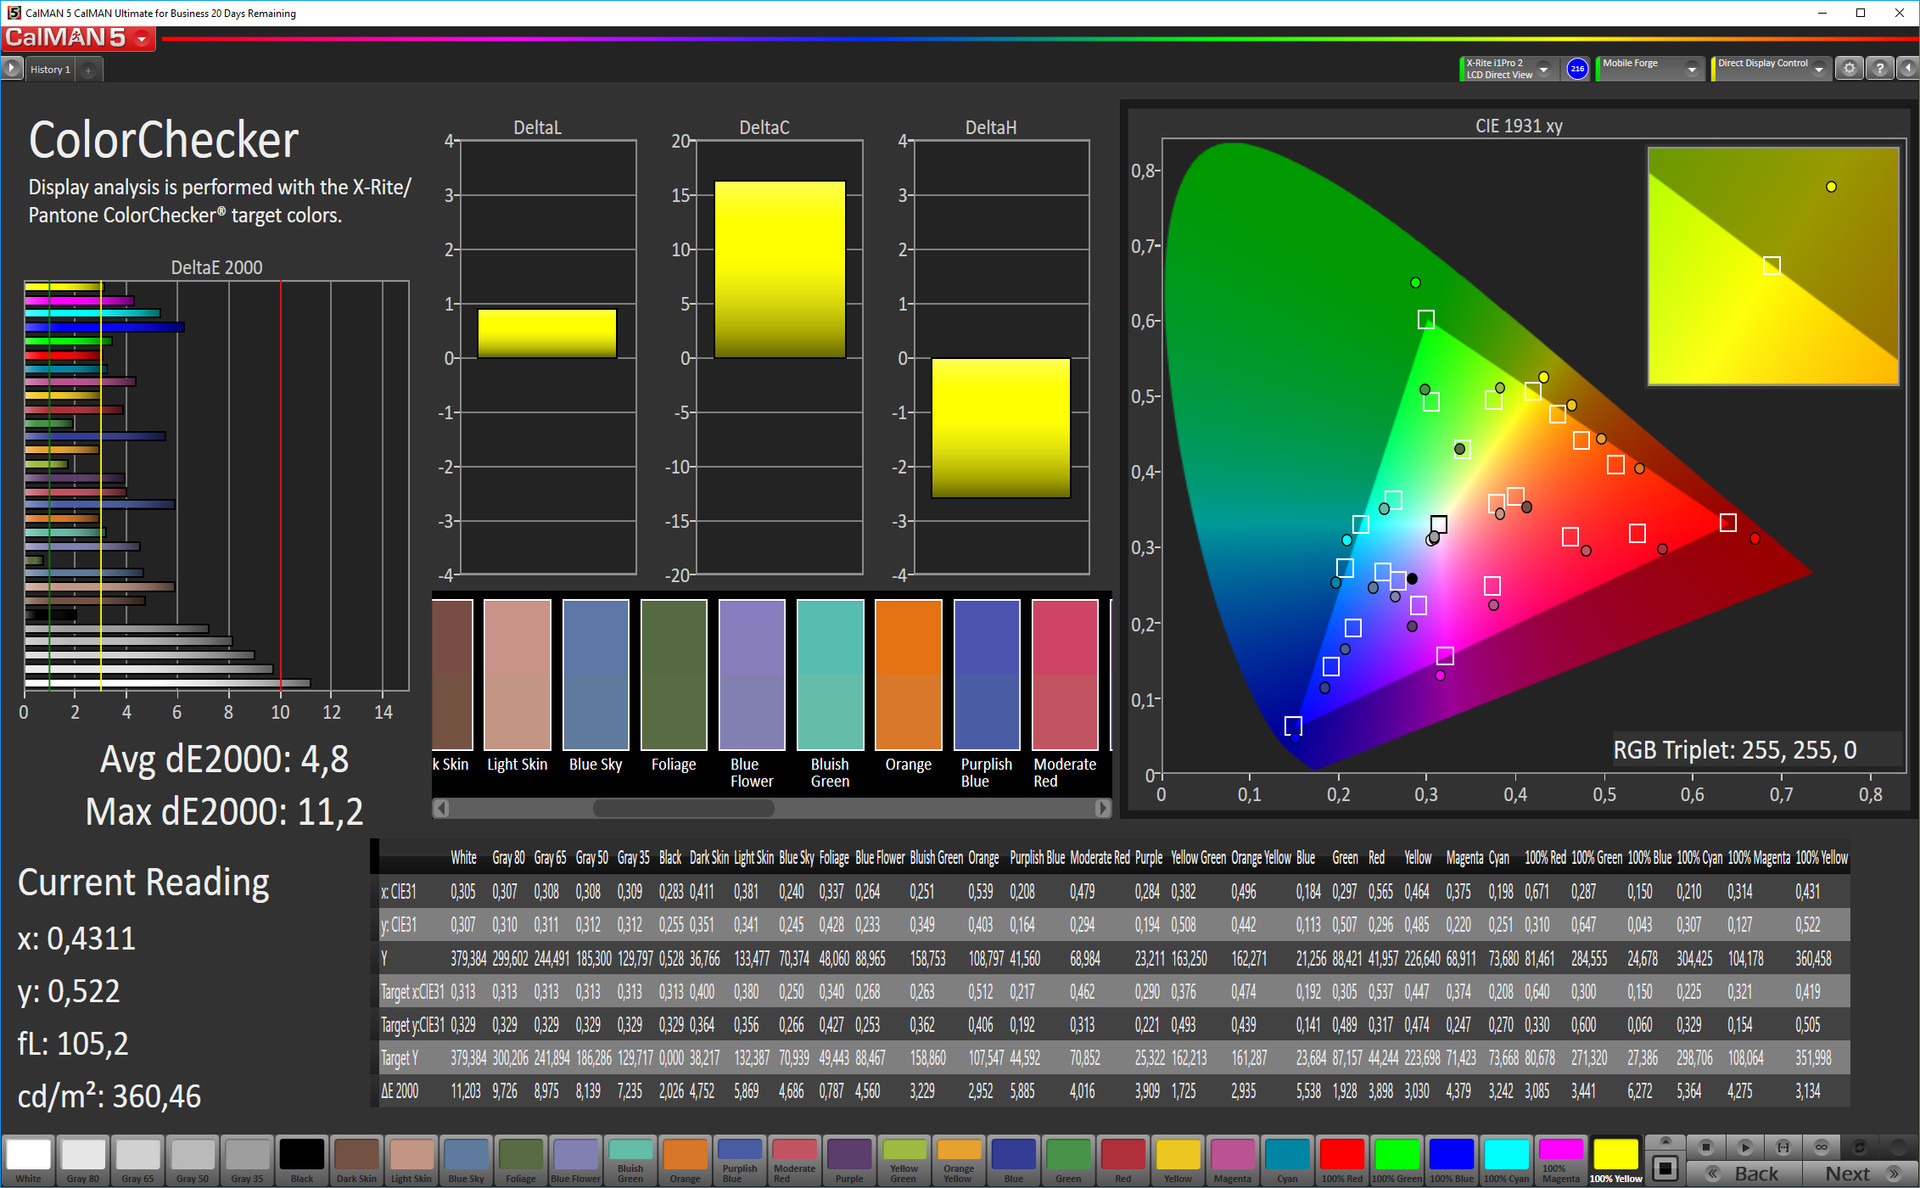The width and height of the screenshot is (1920, 1188).
Task: Collapse the right panel arrow icon
Action: pos(1907,69)
